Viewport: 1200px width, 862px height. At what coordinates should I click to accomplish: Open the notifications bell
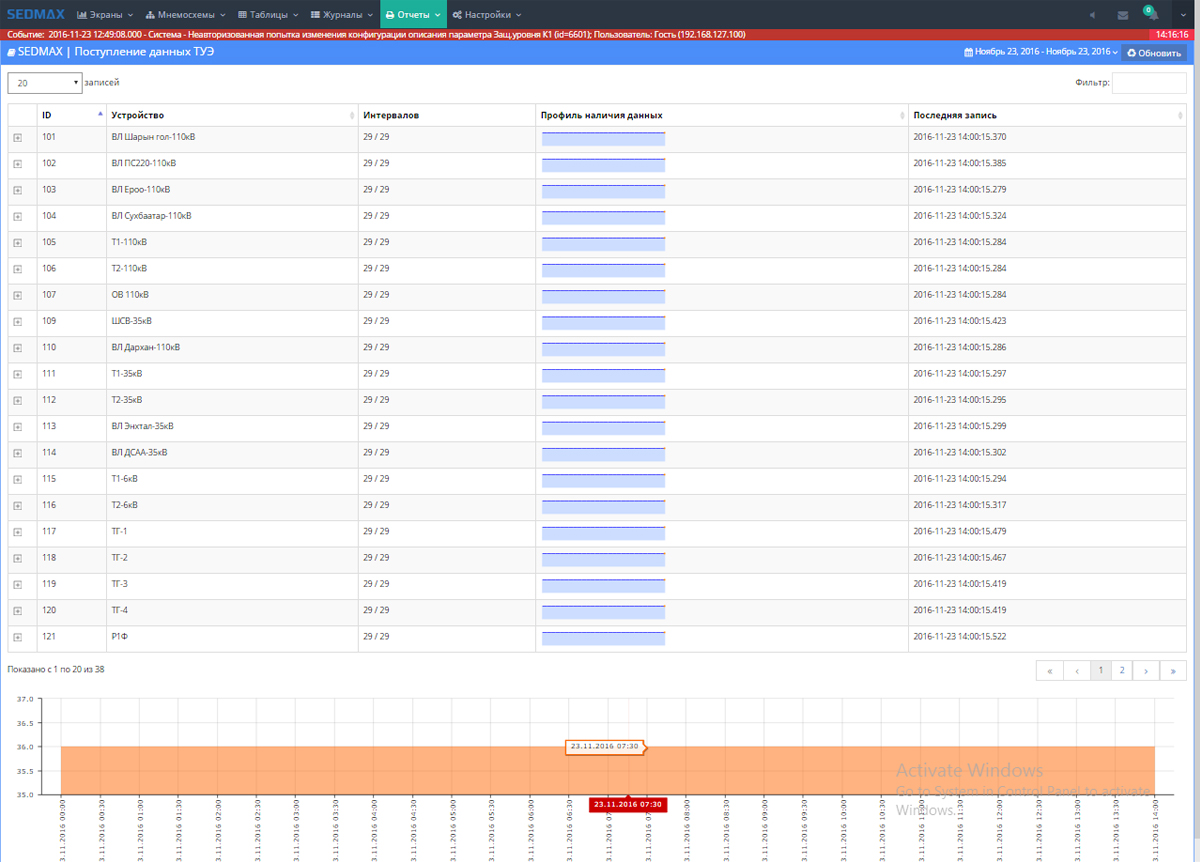click(x=1151, y=15)
